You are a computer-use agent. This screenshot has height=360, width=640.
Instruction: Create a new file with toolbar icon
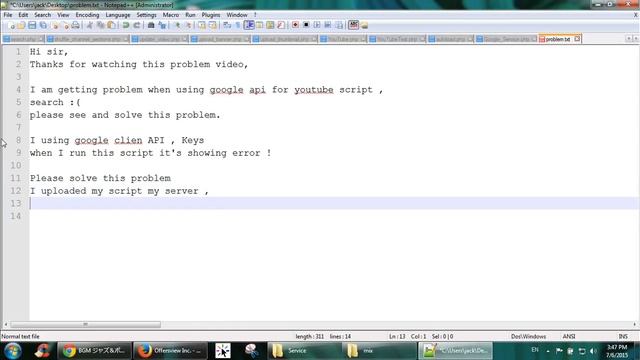[x=11, y=25]
